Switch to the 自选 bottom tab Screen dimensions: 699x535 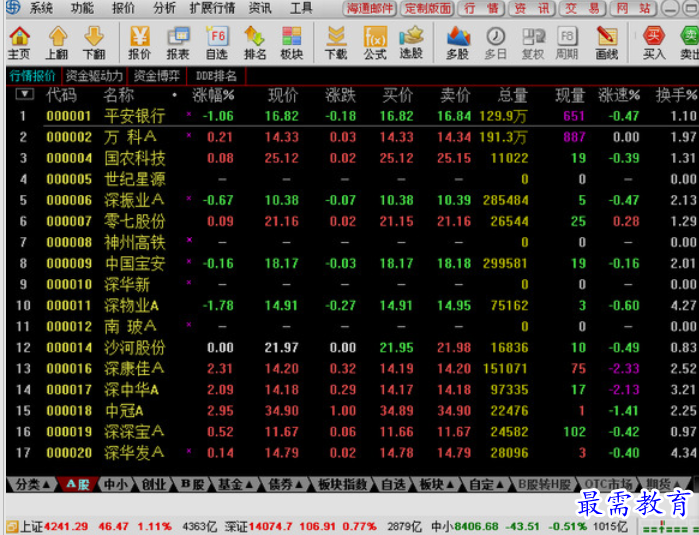pyautogui.click(x=393, y=484)
